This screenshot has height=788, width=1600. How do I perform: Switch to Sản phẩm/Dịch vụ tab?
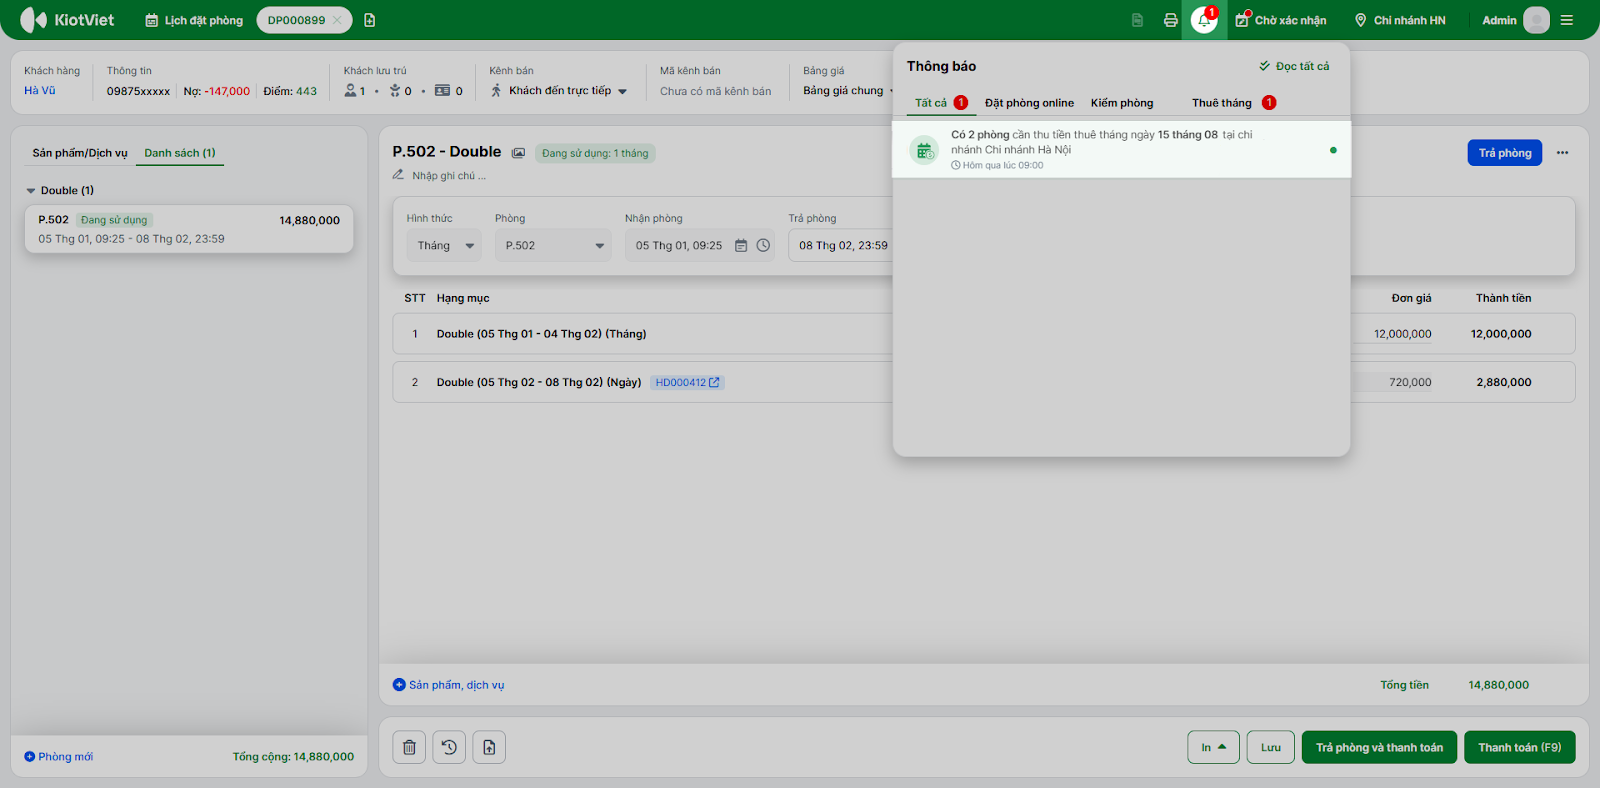pos(80,153)
